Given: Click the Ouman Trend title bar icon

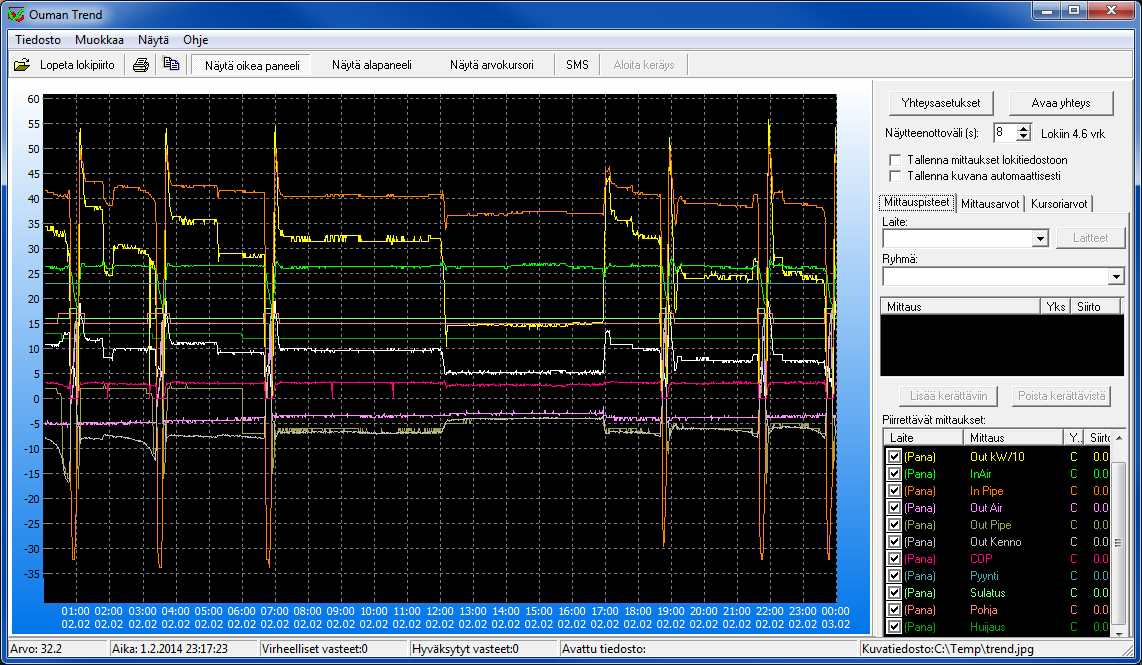Looking at the screenshot, I should point(14,14).
